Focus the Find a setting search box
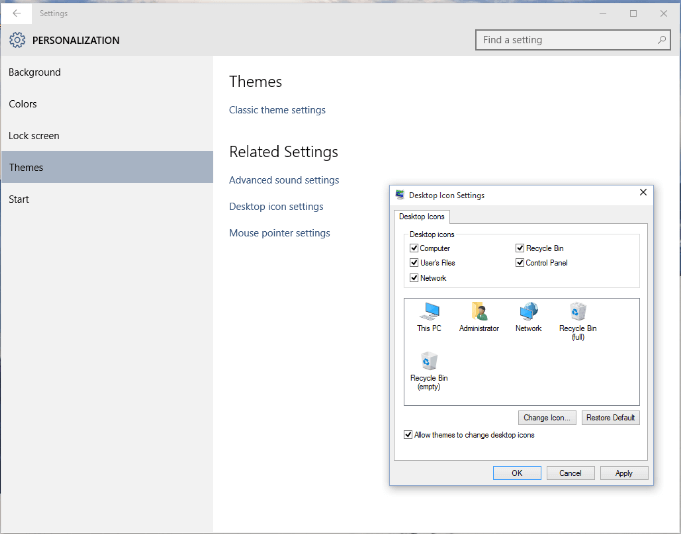Screen dimensions: 681x534 [x=573, y=40]
